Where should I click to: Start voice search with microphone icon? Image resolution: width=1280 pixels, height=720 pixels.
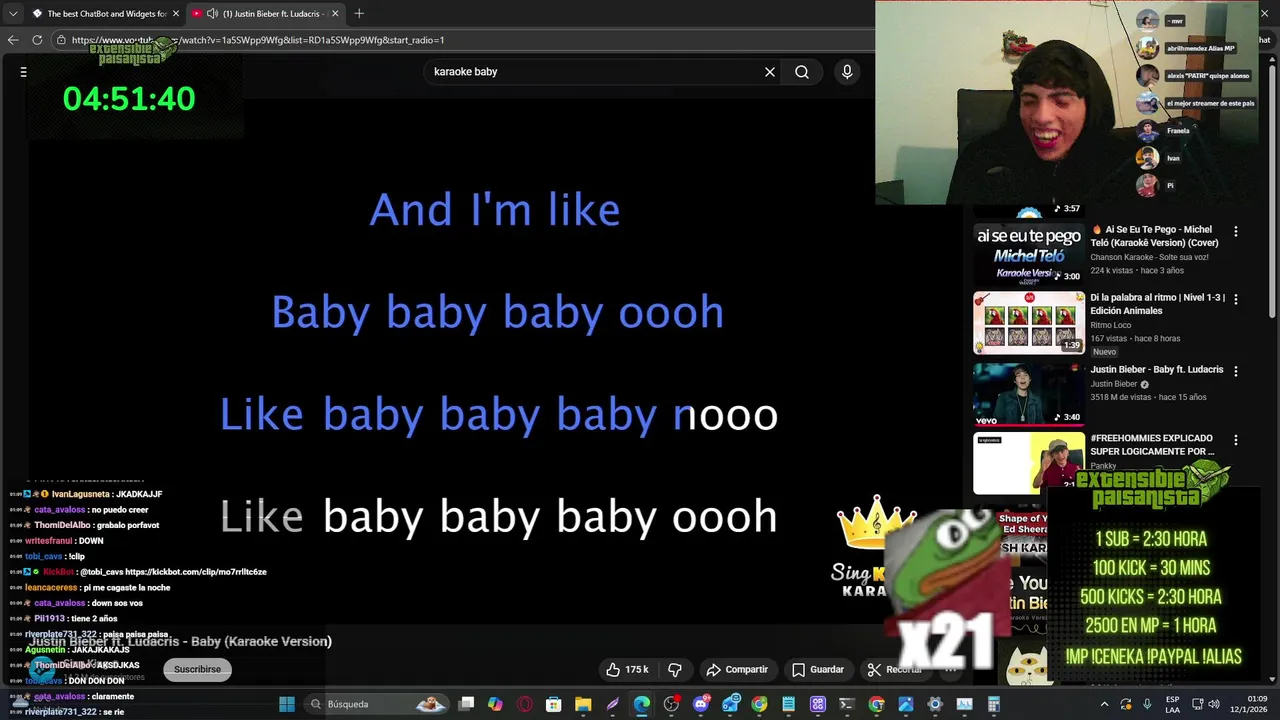click(847, 72)
